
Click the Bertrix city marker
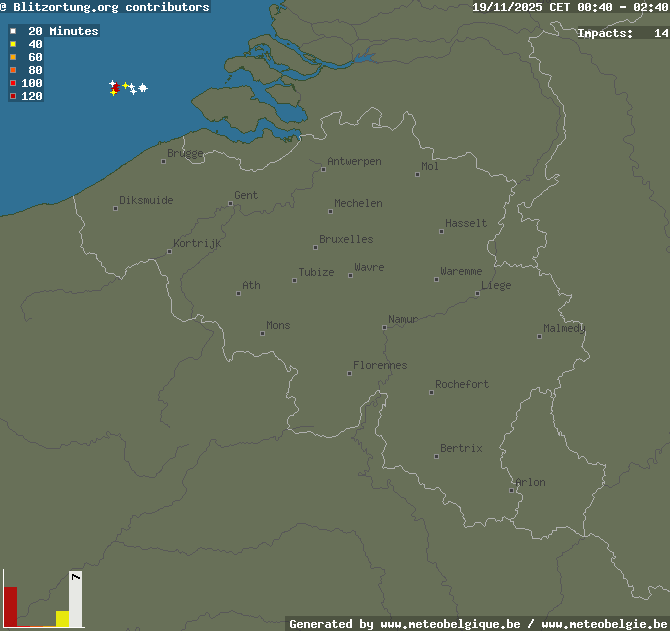[436, 456]
